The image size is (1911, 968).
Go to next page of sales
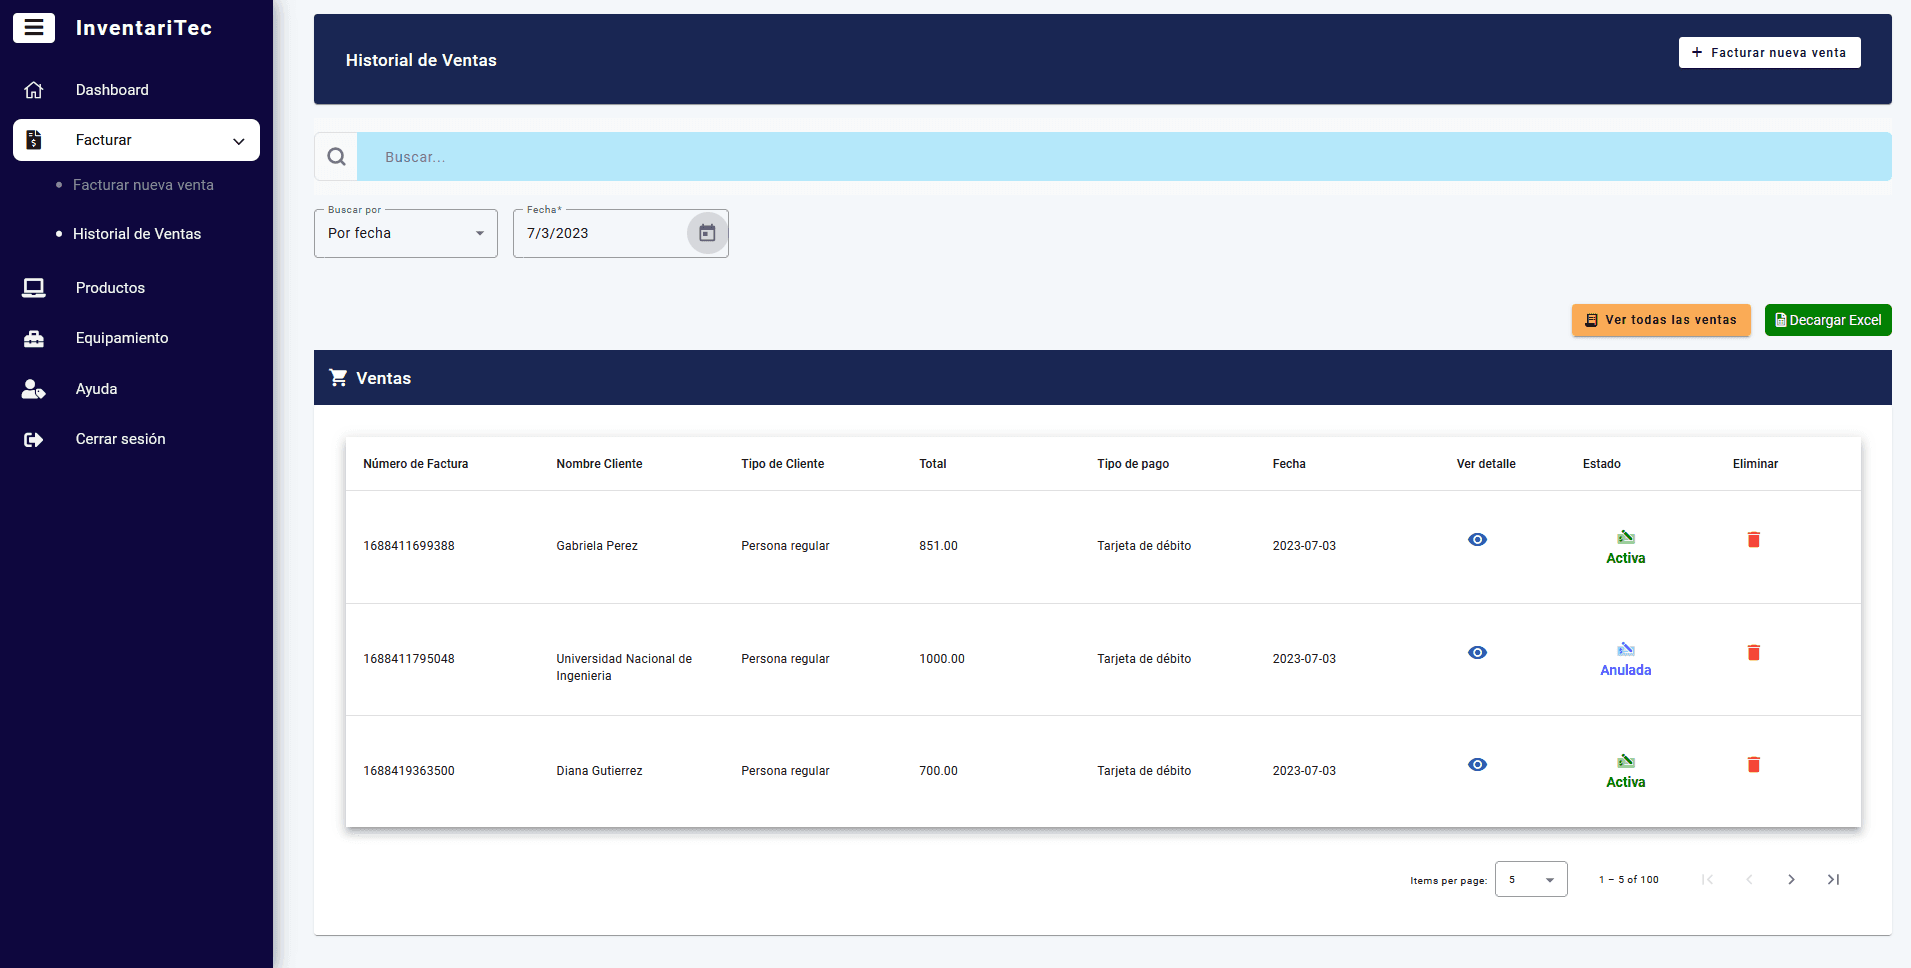[x=1791, y=880]
